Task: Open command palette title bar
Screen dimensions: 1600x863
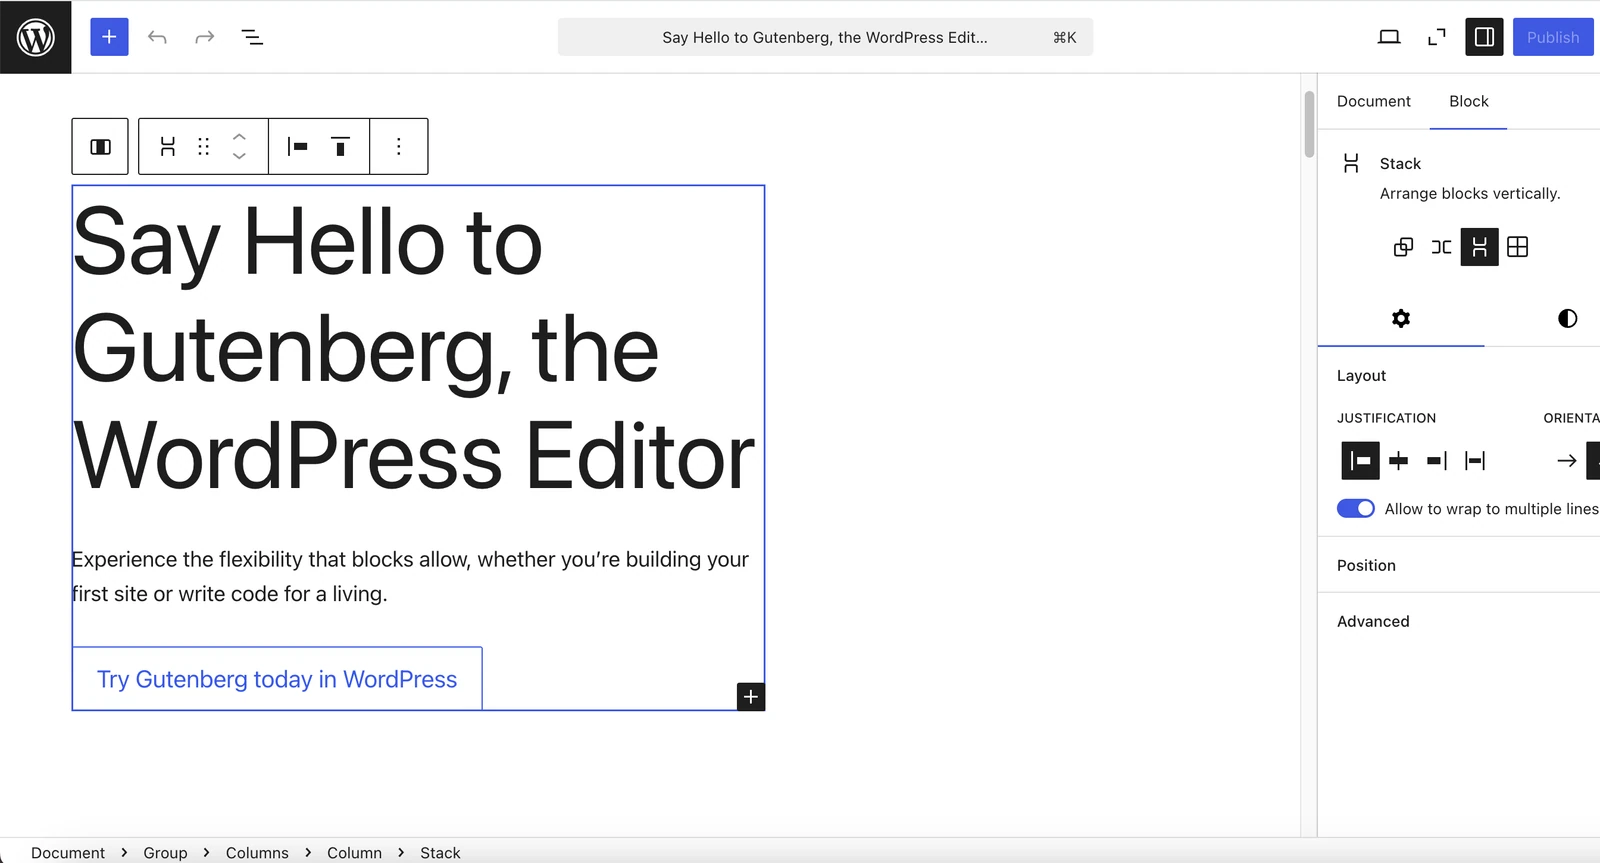Action: click(x=825, y=37)
